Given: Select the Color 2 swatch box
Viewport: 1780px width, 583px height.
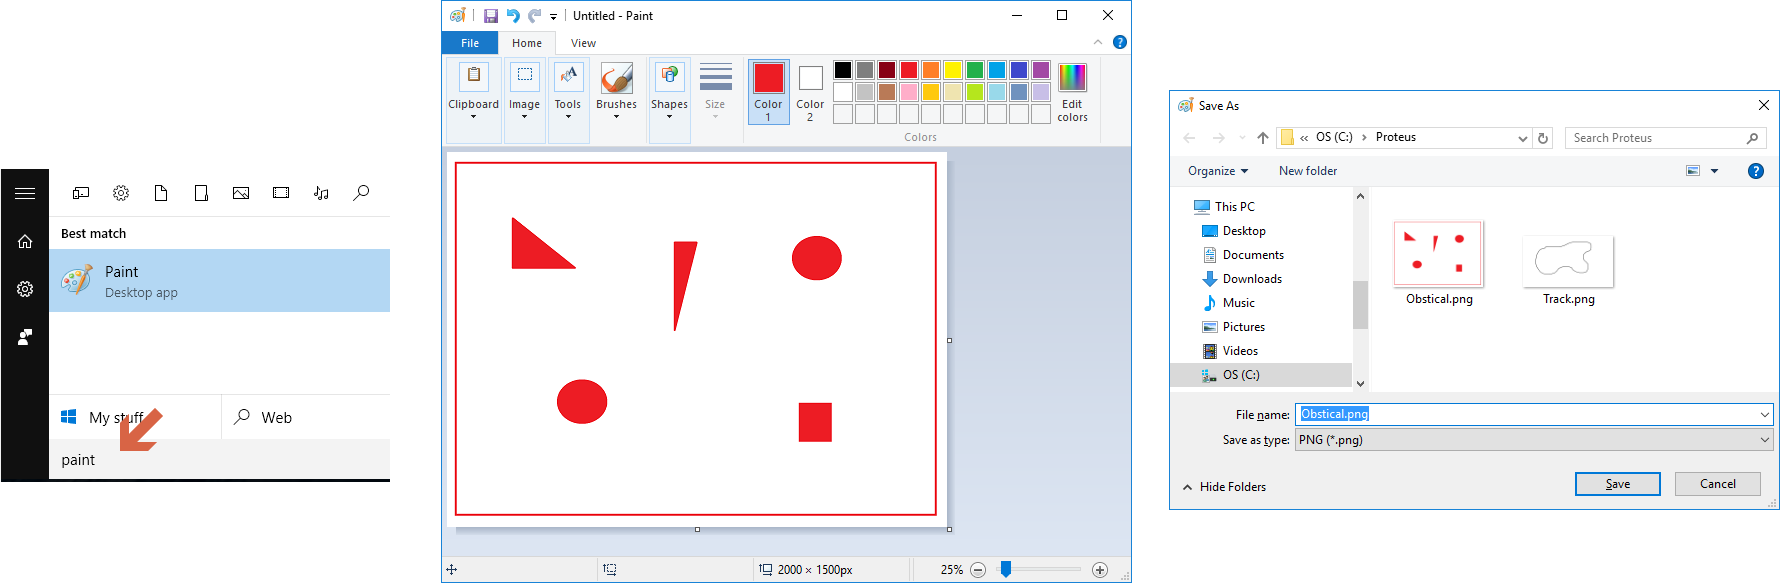Looking at the screenshot, I should tap(810, 79).
